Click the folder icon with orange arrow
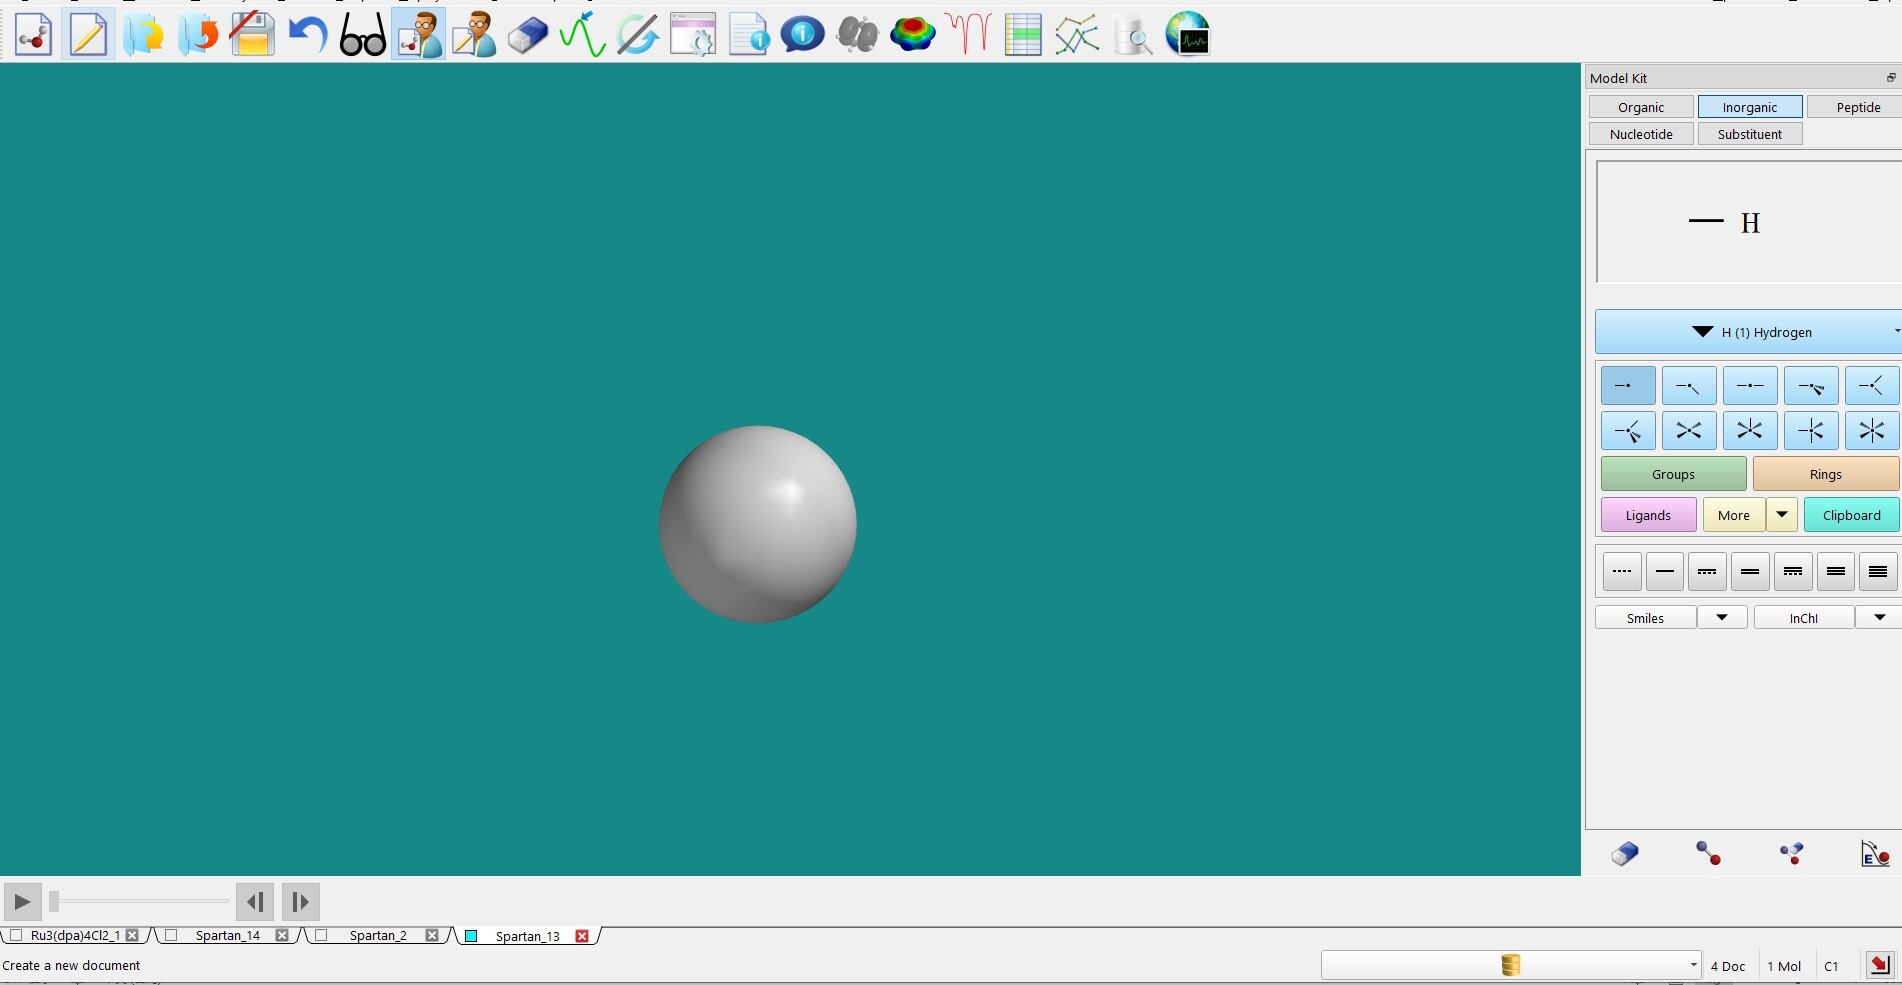Image resolution: width=1902 pixels, height=985 pixels. 198,34
